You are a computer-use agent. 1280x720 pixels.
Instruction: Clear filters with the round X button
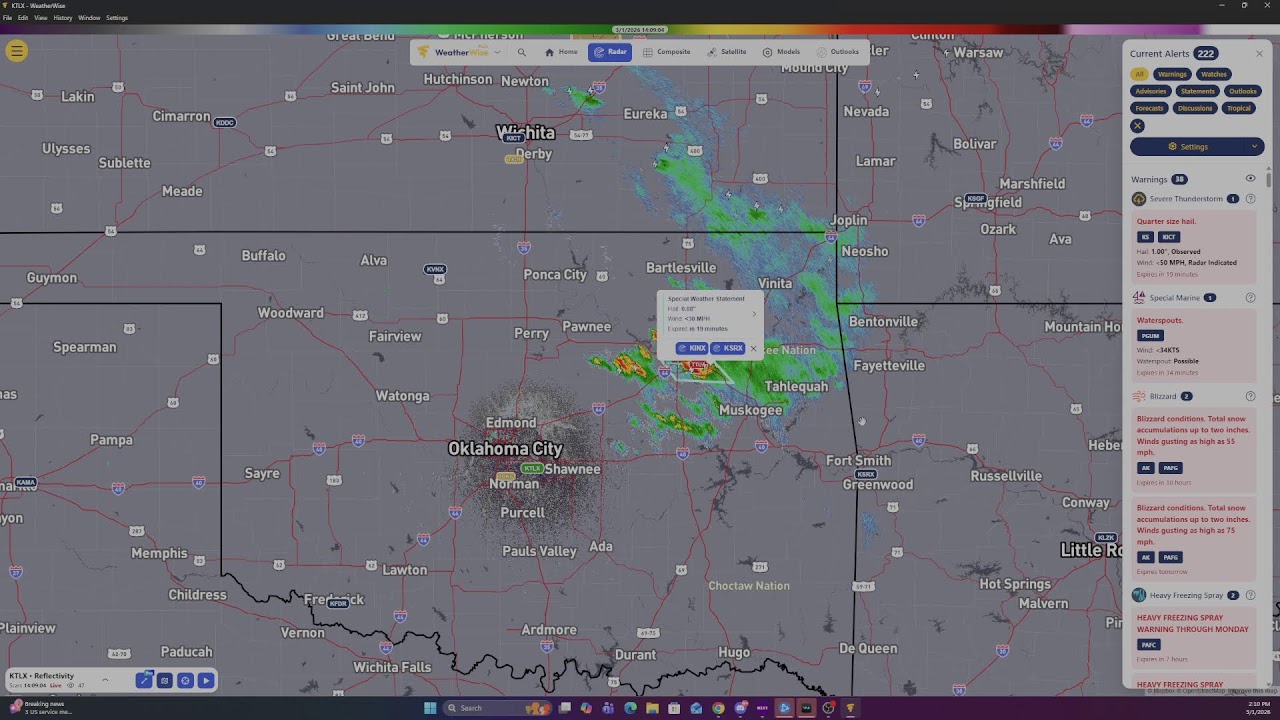[1137, 126]
